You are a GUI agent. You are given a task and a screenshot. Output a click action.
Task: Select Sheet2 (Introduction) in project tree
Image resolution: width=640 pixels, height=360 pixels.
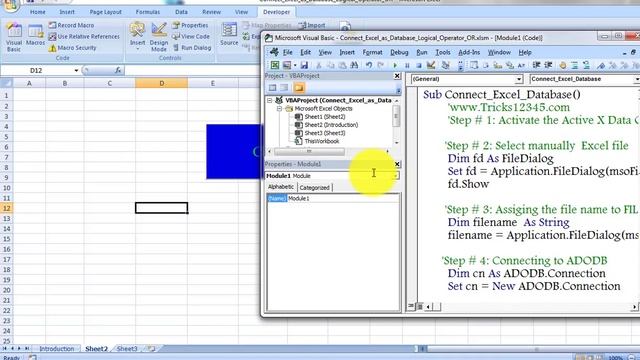pyautogui.click(x=327, y=125)
